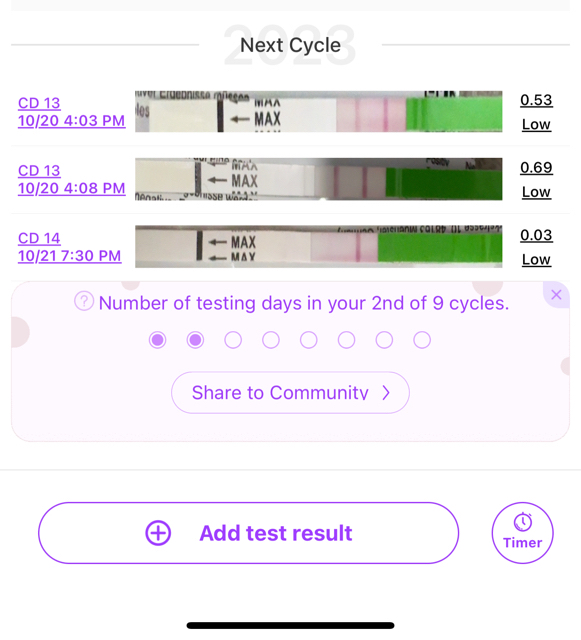
Task: Open the CD 13 10/20 4:03 PM entry
Action: pyautogui.click(x=71, y=112)
